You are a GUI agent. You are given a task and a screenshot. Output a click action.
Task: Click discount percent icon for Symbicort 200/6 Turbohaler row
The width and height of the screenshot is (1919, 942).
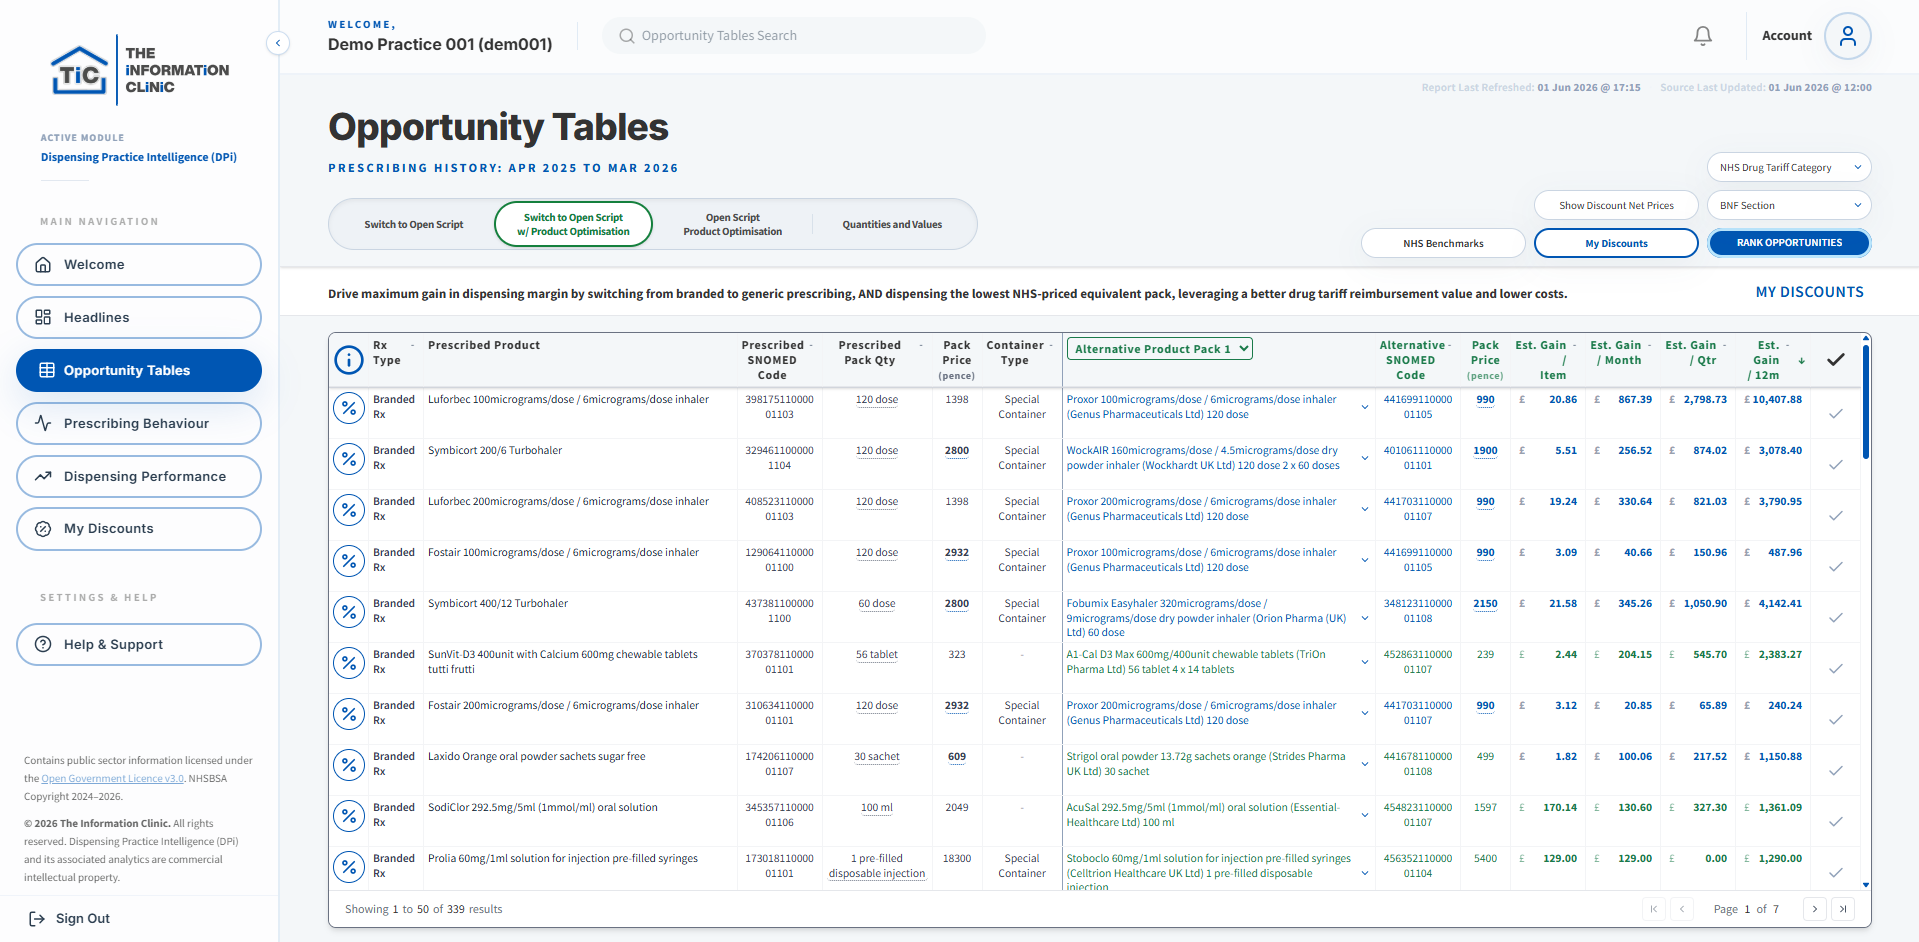point(349,459)
